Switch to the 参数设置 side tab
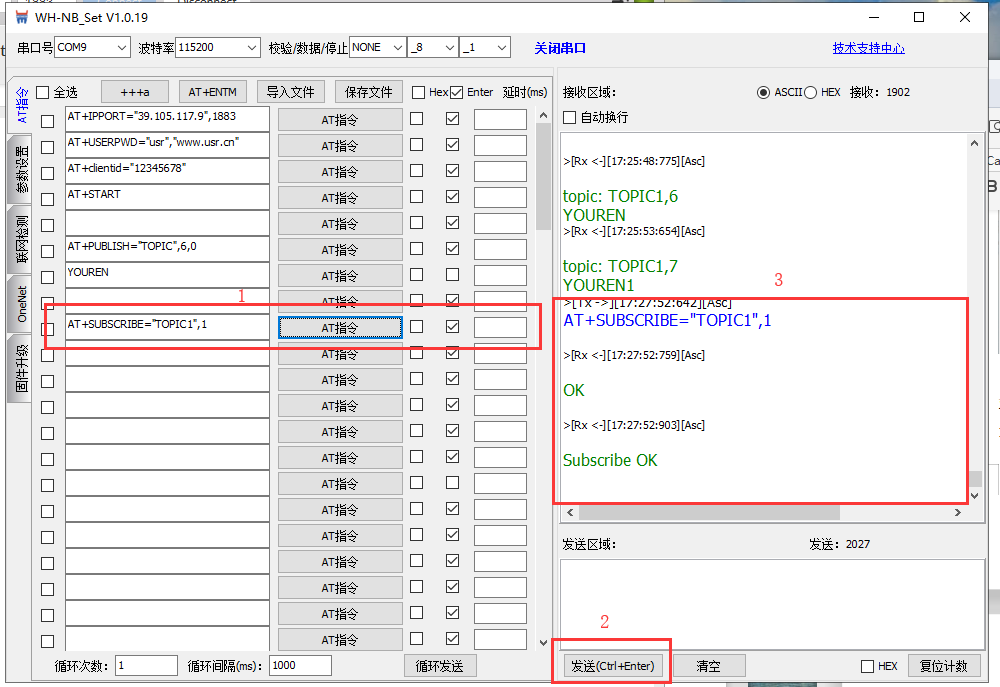 [x=21, y=169]
